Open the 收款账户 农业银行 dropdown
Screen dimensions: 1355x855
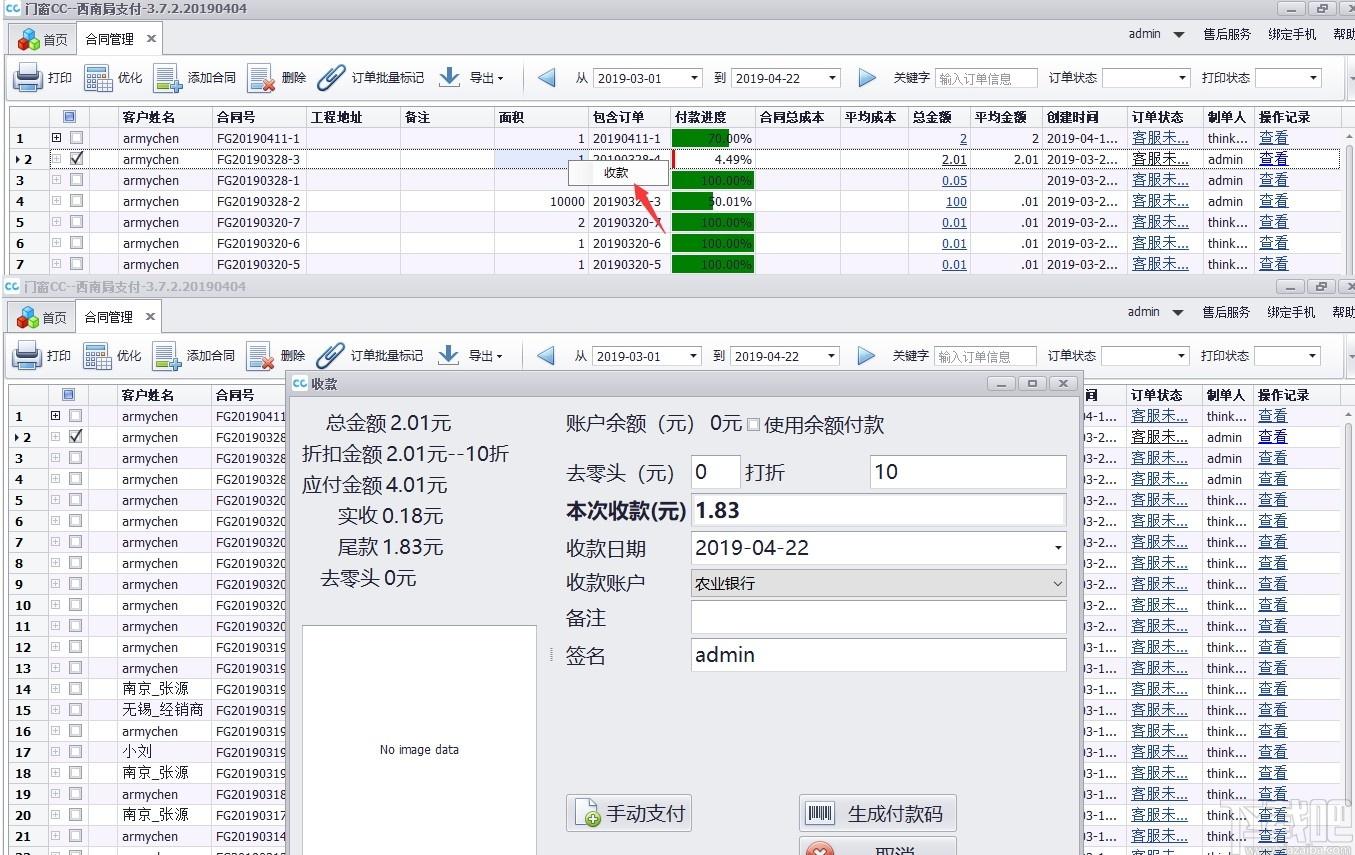pos(1058,583)
